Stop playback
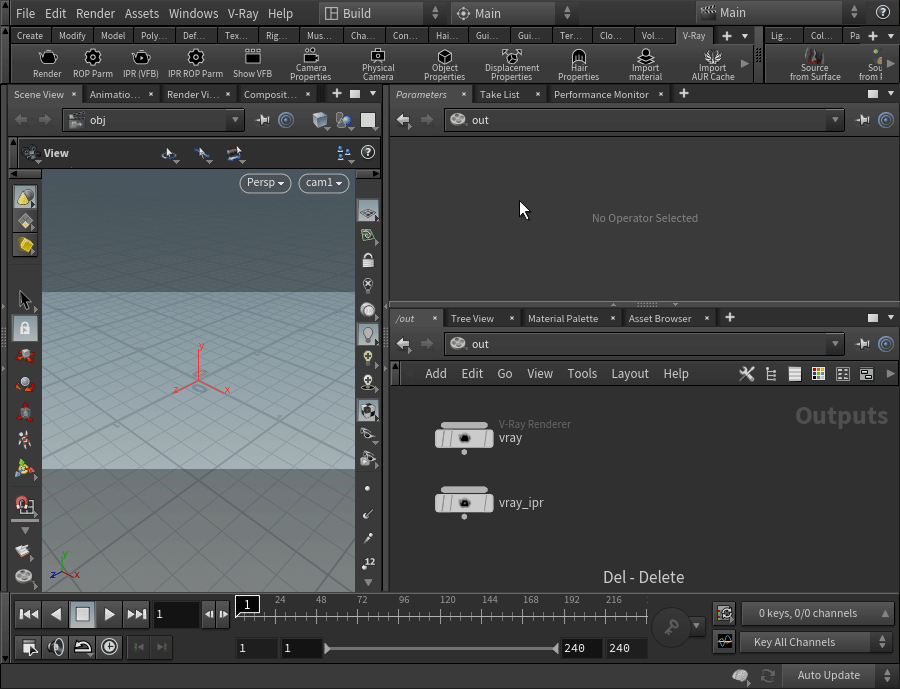Screen dimensions: 900x689 coord(83,614)
